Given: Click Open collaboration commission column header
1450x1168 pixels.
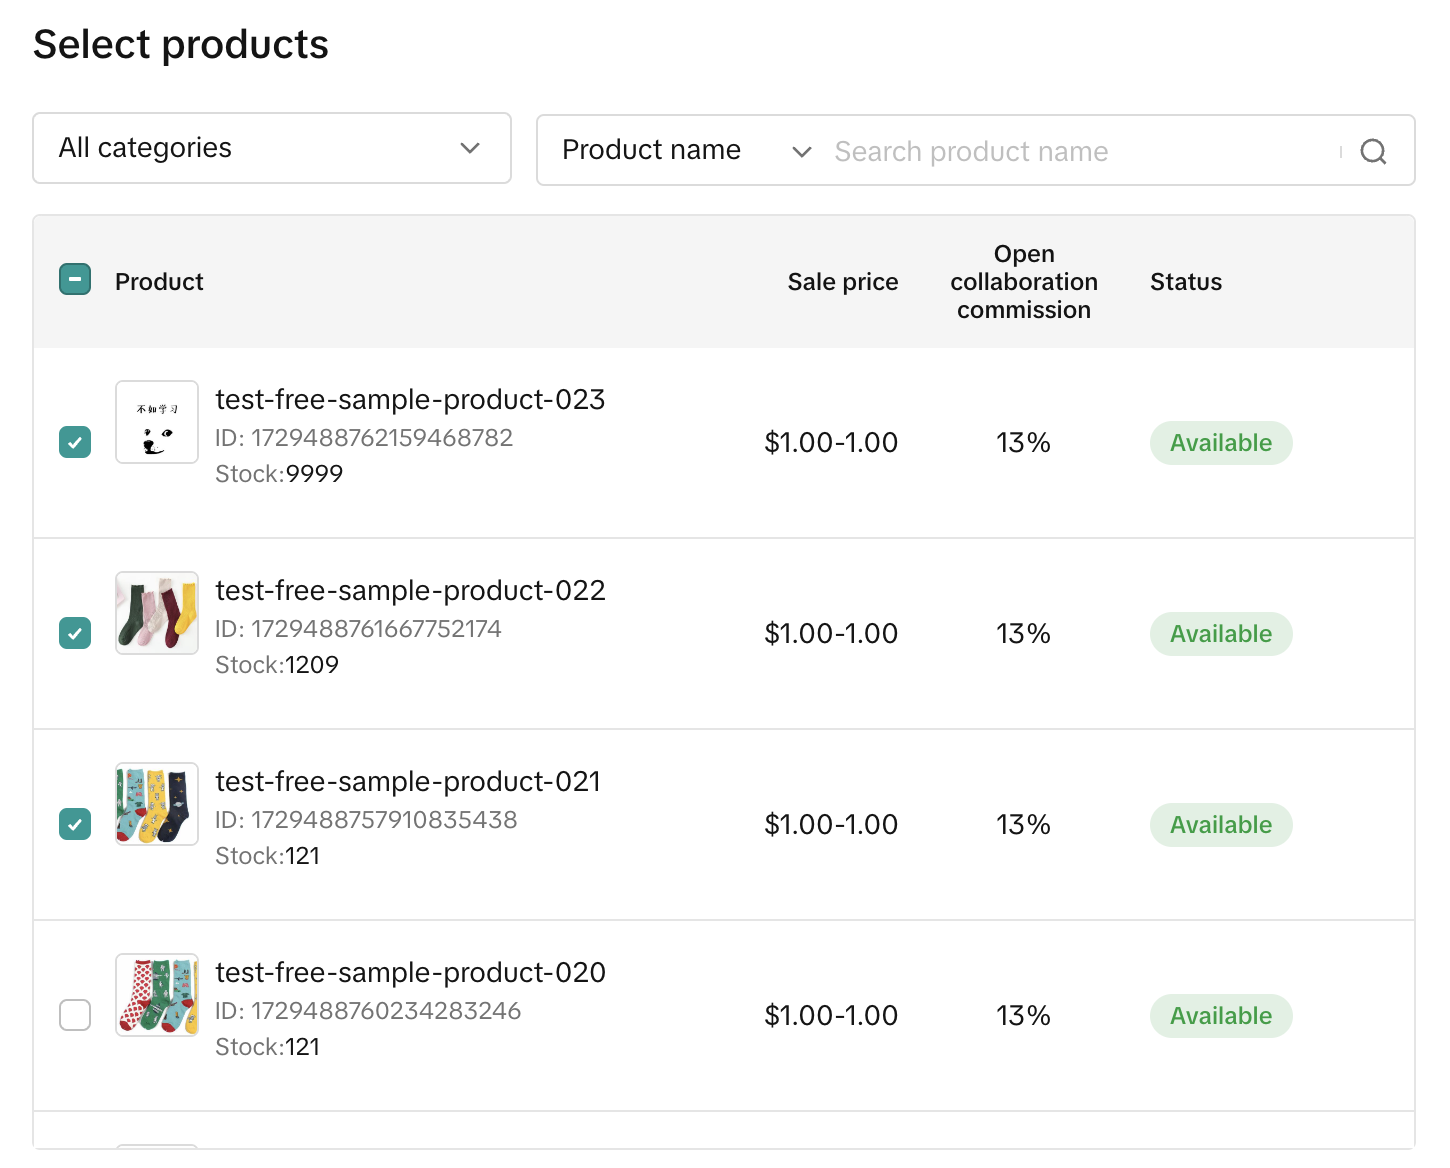Looking at the screenshot, I should coord(1023,282).
